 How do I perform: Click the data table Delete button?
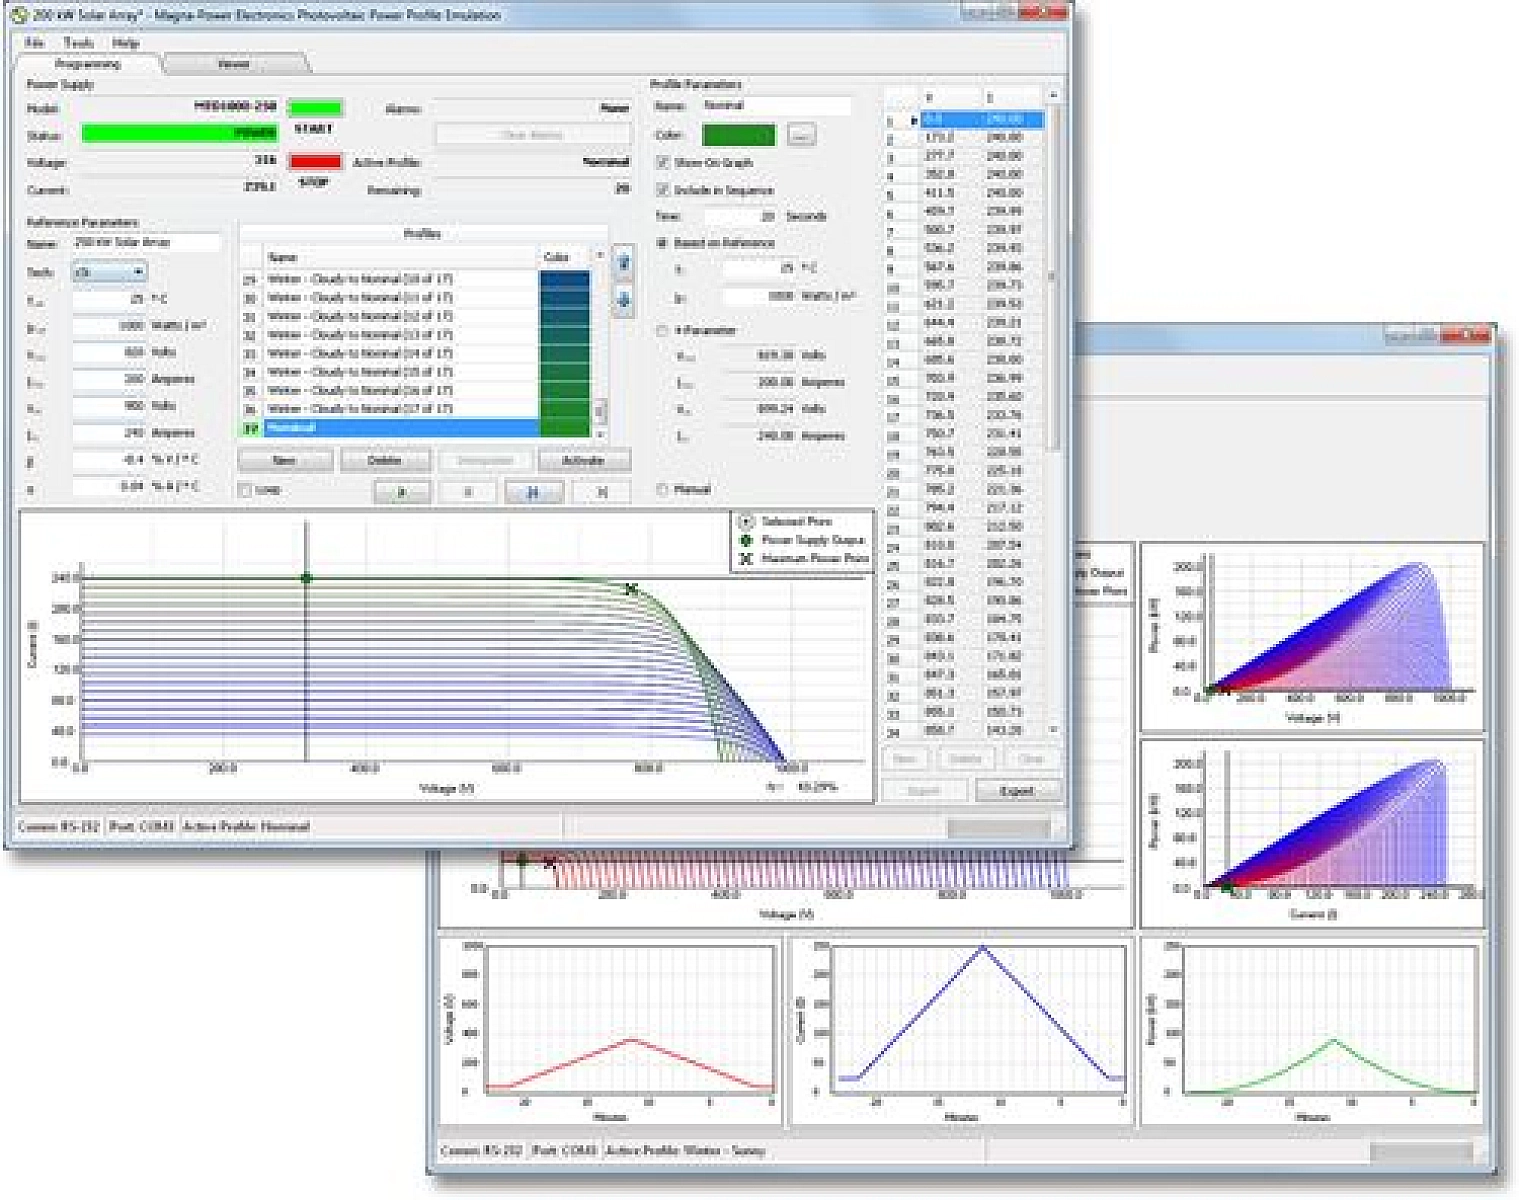[965, 759]
